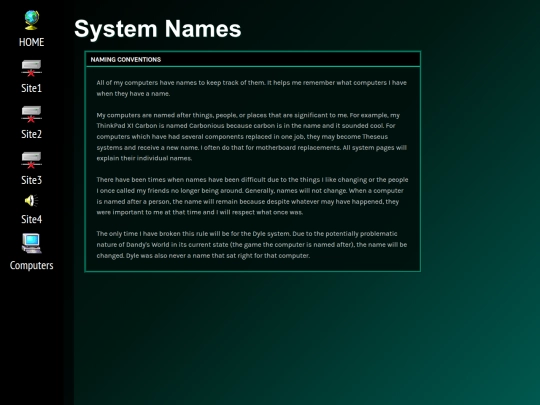The height and width of the screenshot is (405, 540).
Task: Open the Site3 server icon
Action: click(31, 160)
